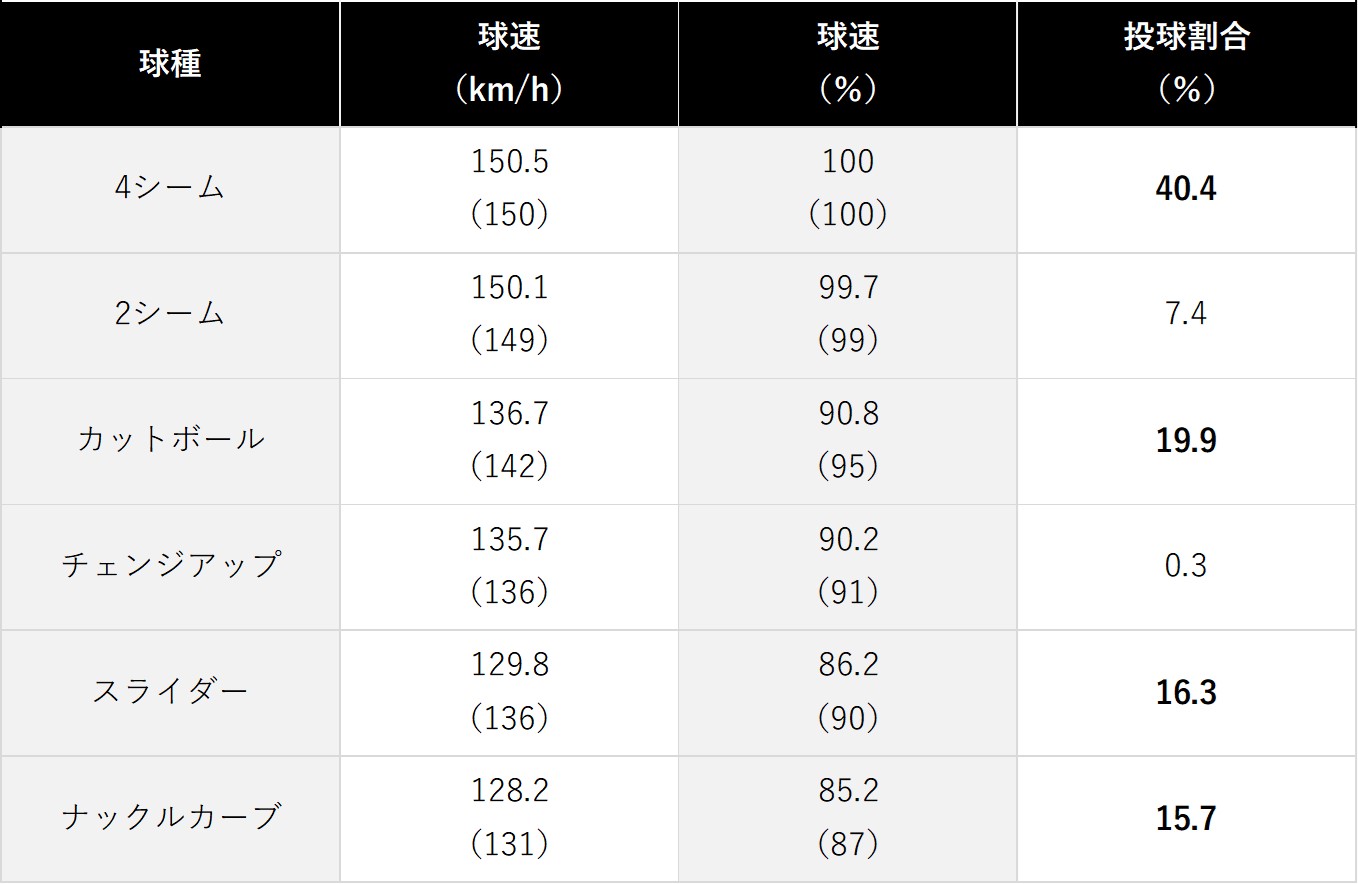Select the 0.3 pitch ratio cell
The width and height of the screenshot is (1358, 884).
pos(1187,568)
